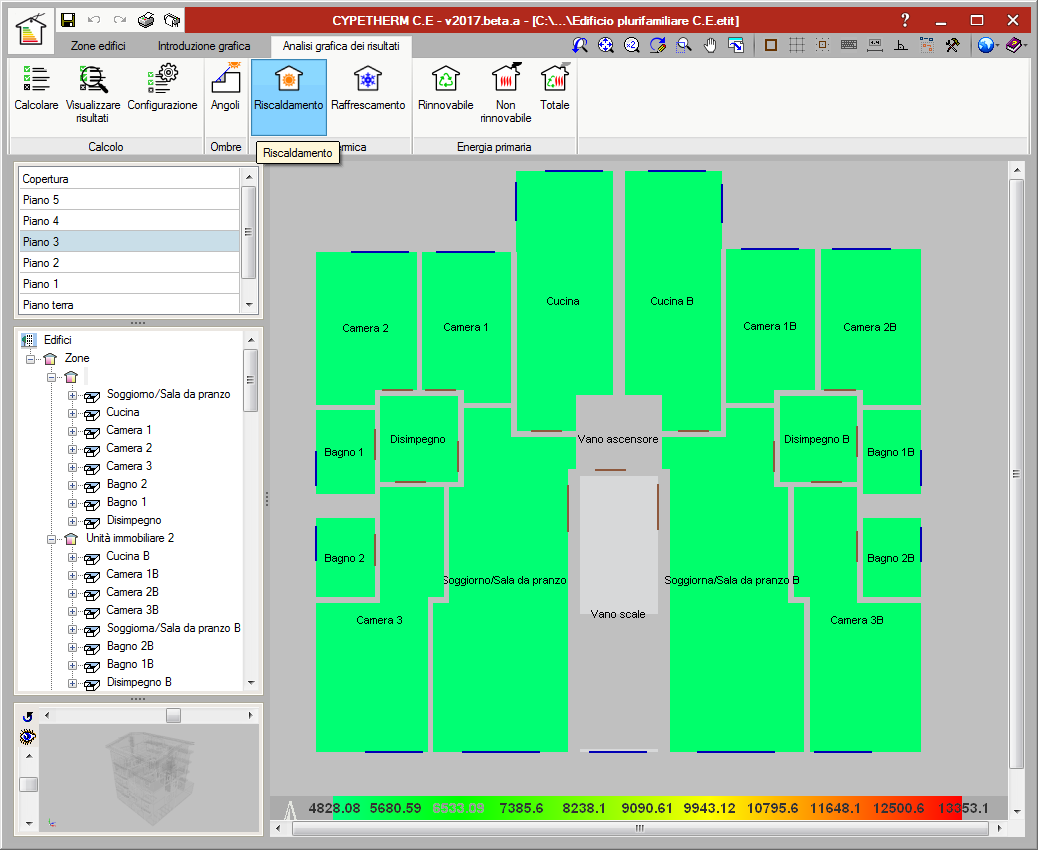Click the dotted layers diagram icon
This screenshot has width=1038, height=850.
tap(927, 45)
